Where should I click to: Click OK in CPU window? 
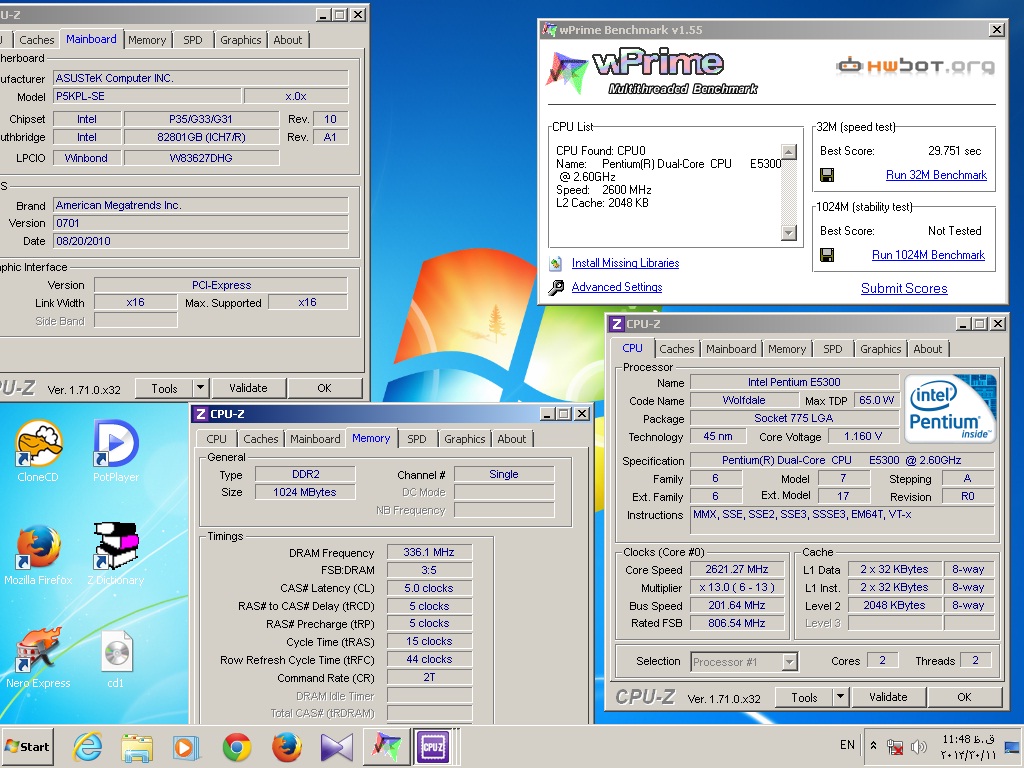964,697
